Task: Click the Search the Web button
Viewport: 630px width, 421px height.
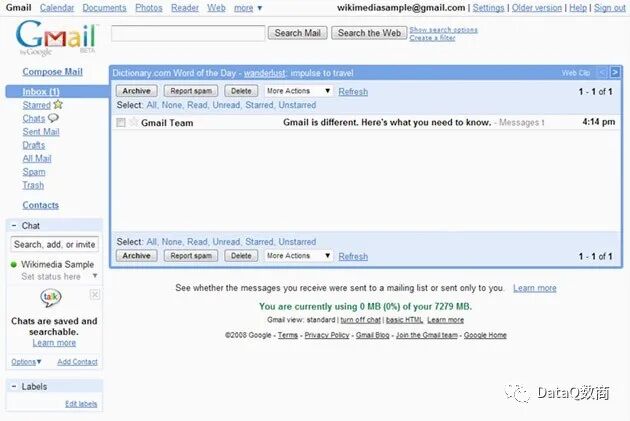Action: (369, 33)
